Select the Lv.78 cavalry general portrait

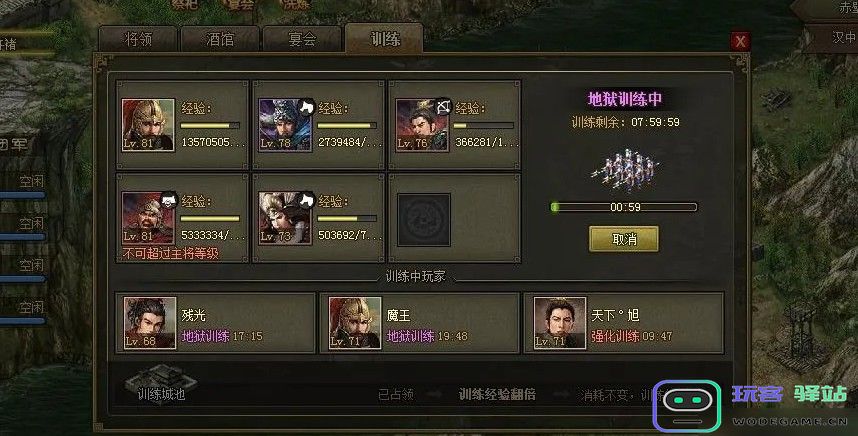click(285, 125)
